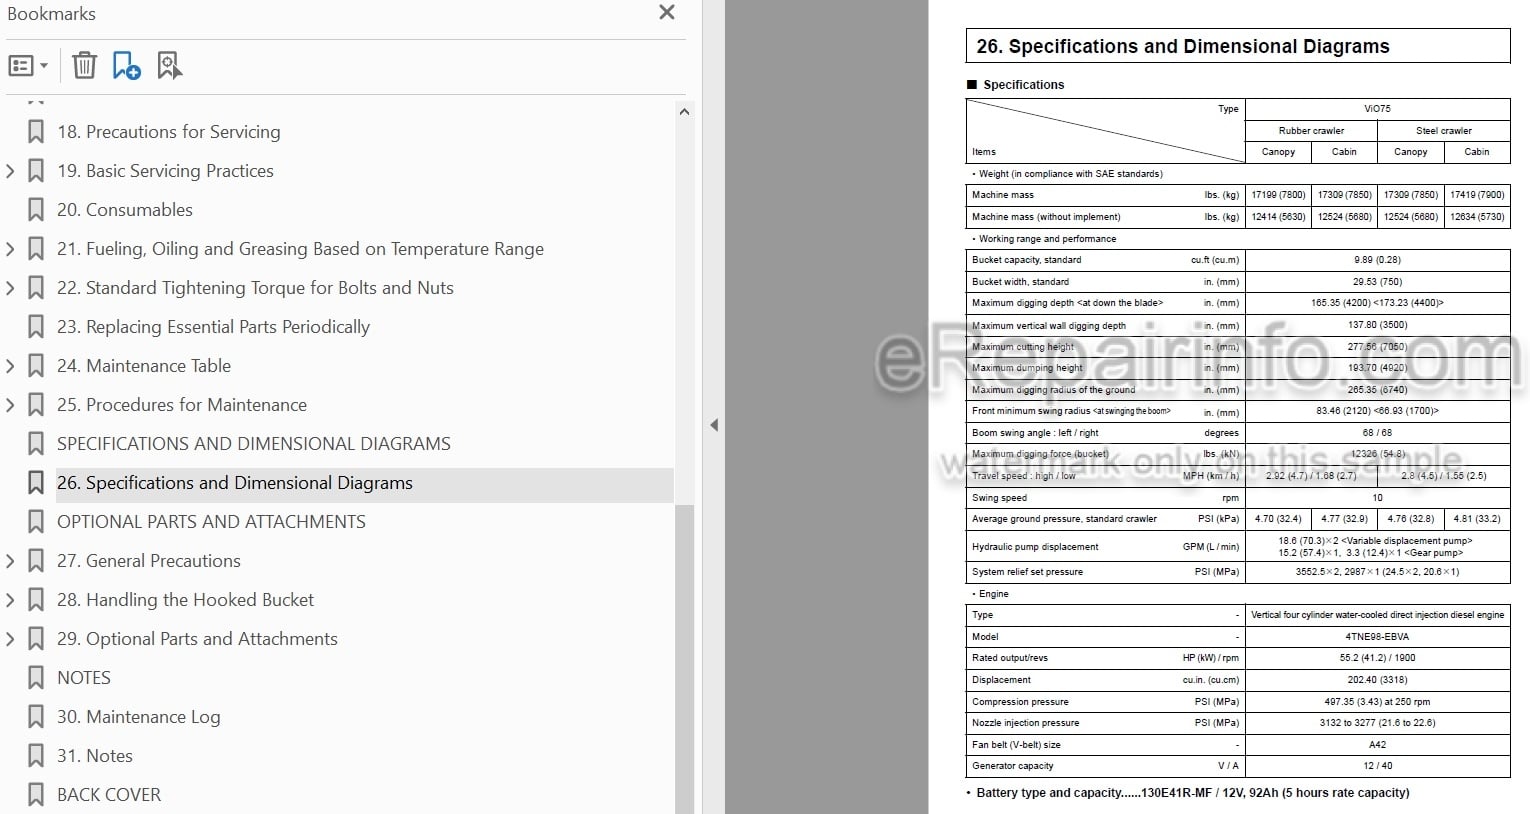Jump to 25. Procedures for Maintenance
The image size is (1530, 814).
(x=182, y=405)
